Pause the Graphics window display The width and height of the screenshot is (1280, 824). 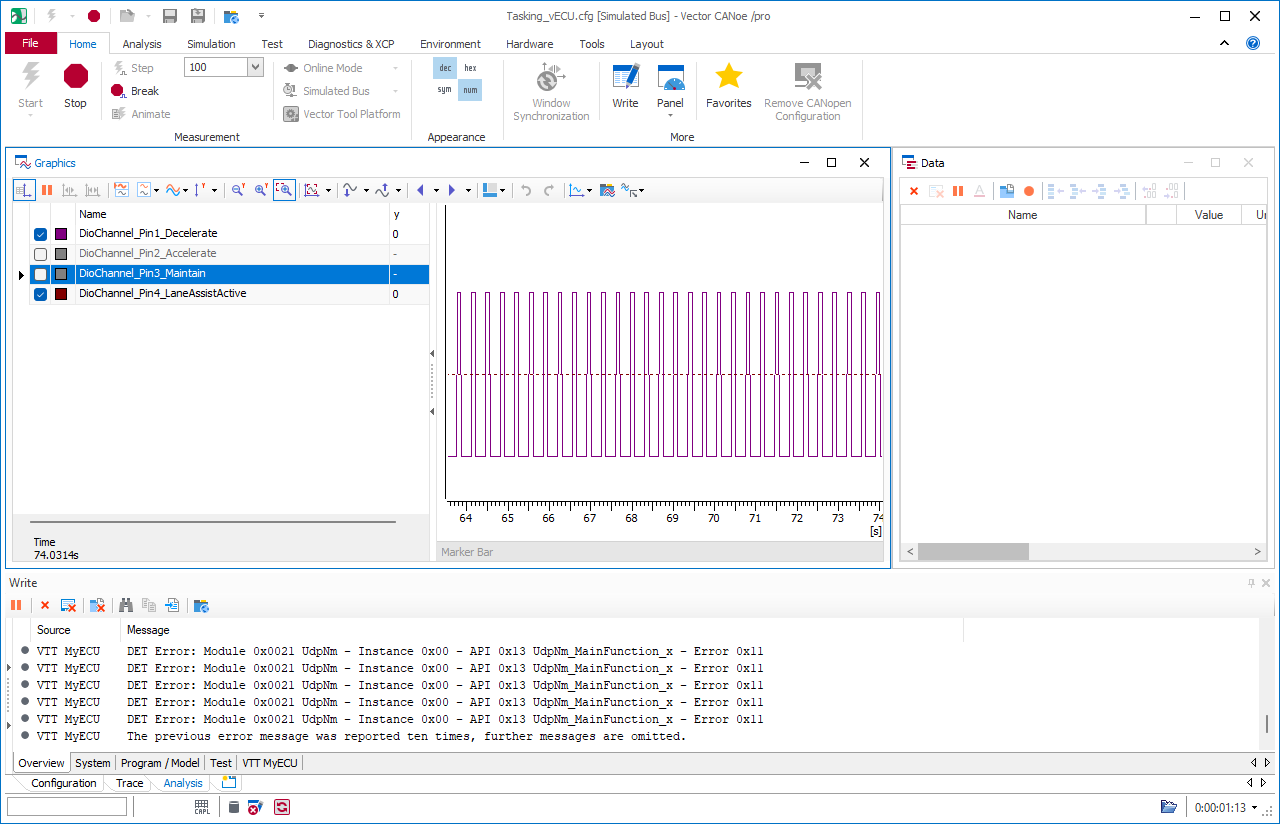click(46, 190)
